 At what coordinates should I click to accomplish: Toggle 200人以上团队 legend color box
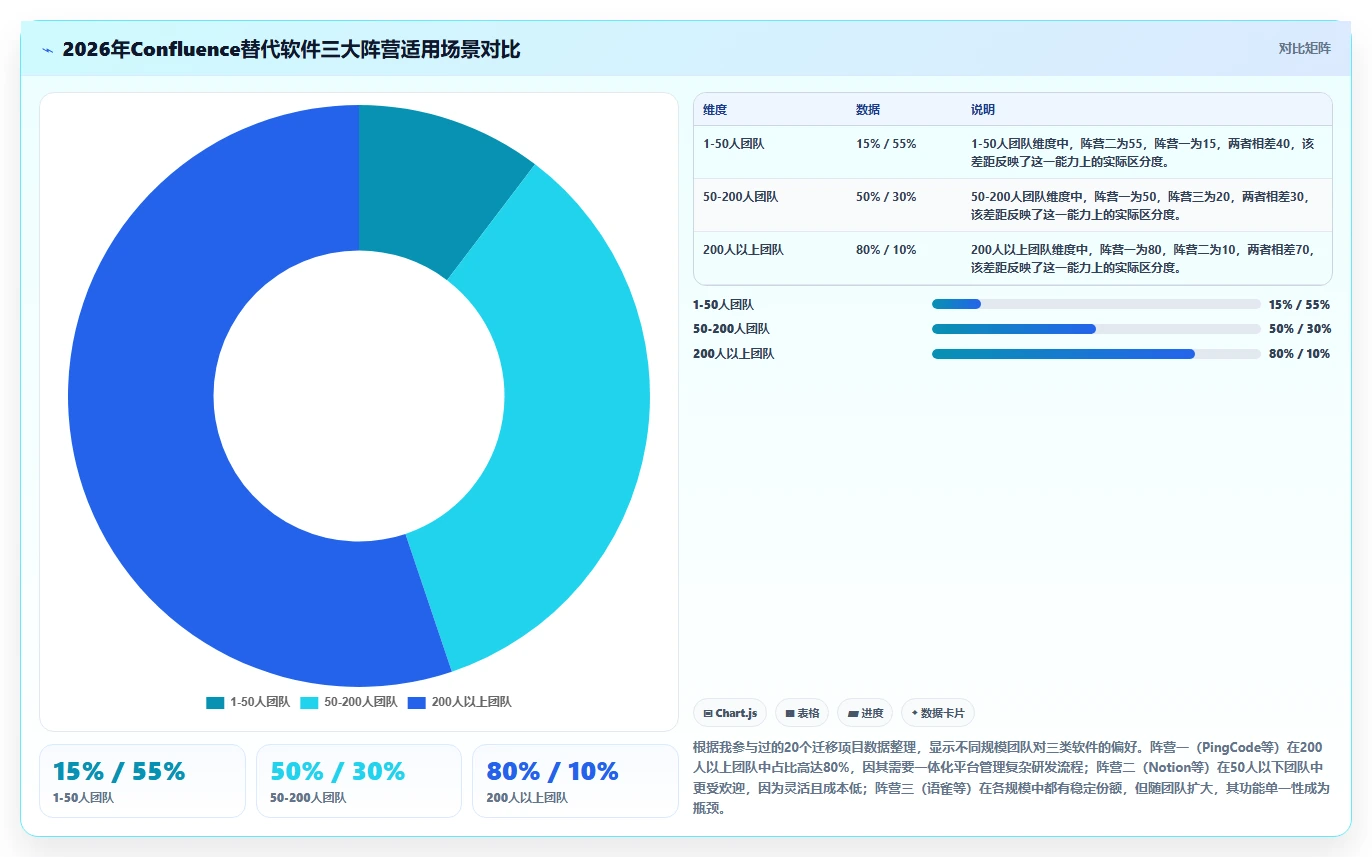pyautogui.click(x=417, y=702)
